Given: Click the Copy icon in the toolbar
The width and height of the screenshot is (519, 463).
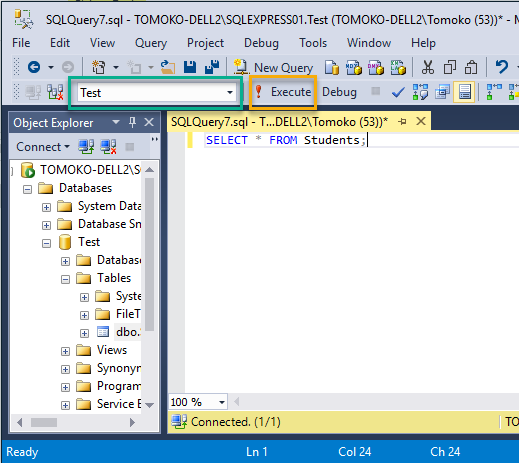Looking at the screenshot, I should [x=450, y=67].
